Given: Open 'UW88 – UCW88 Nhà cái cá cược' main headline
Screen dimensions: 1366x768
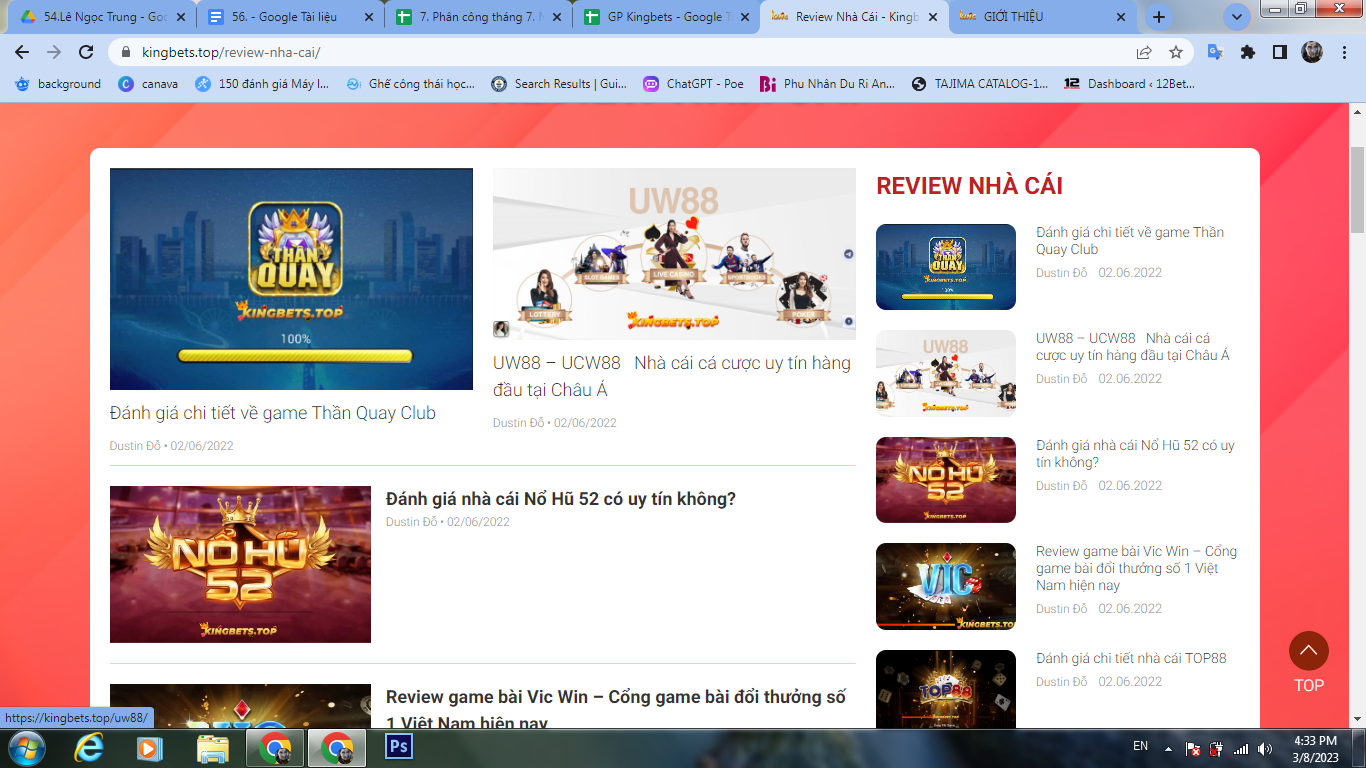Looking at the screenshot, I should click(672, 376).
